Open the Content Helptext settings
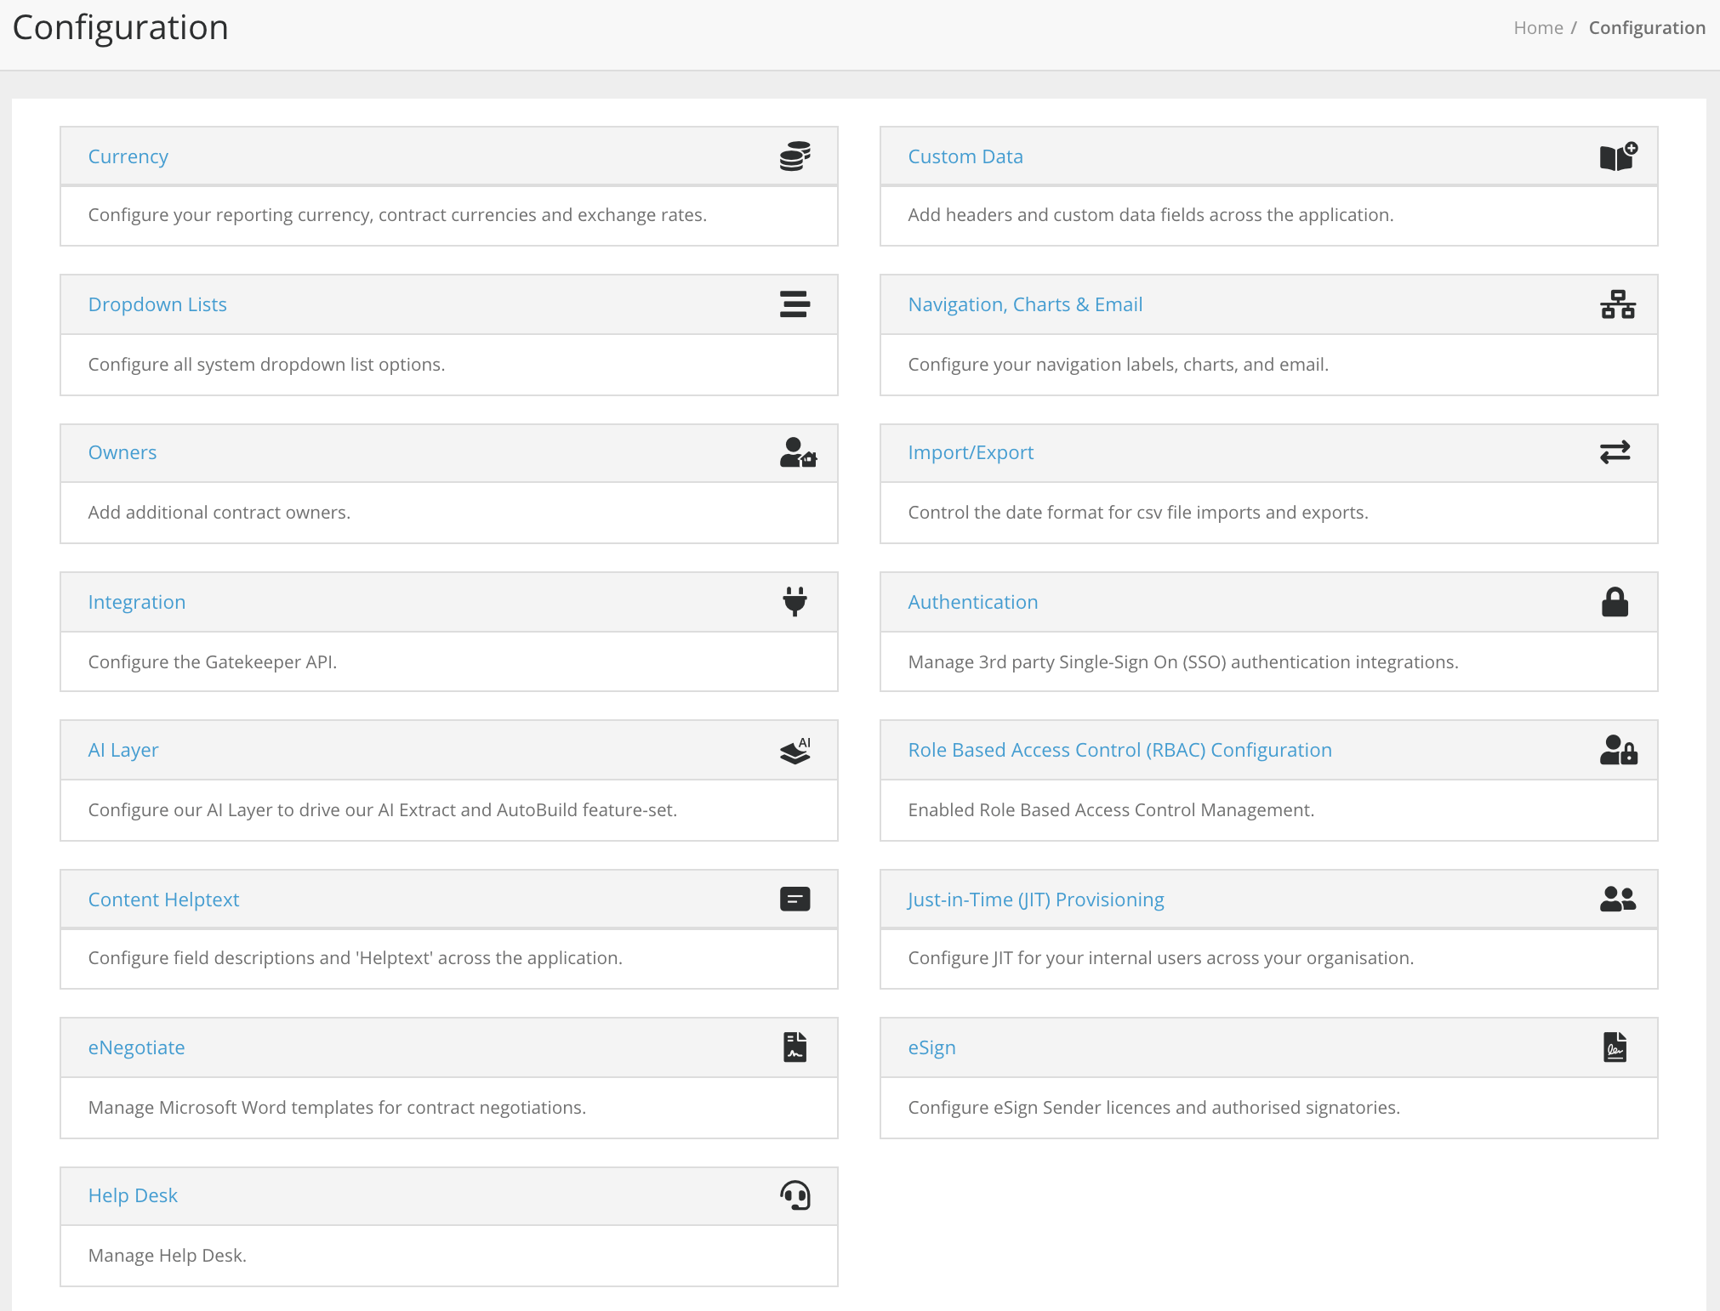Screen dimensions: 1720x1311 [163, 899]
